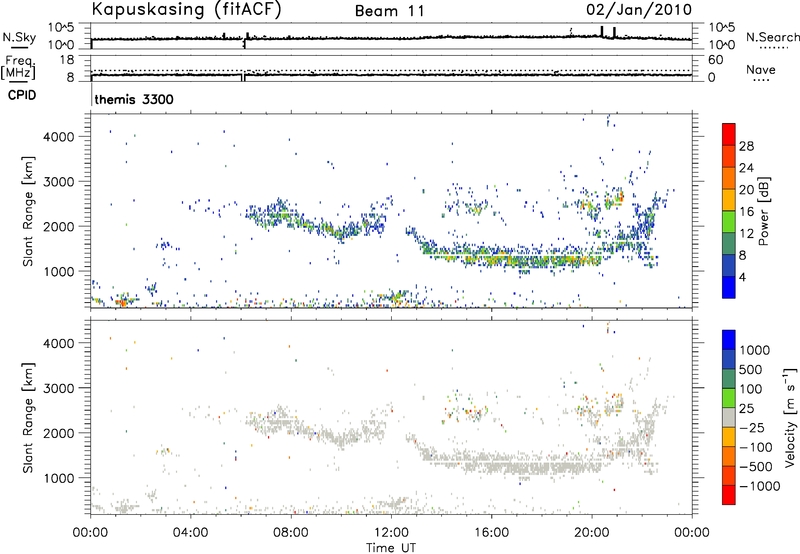Click the blue top of velocity colorbar
Image resolution: width=800 pixels, height=554 pixels.
[729, 340]
